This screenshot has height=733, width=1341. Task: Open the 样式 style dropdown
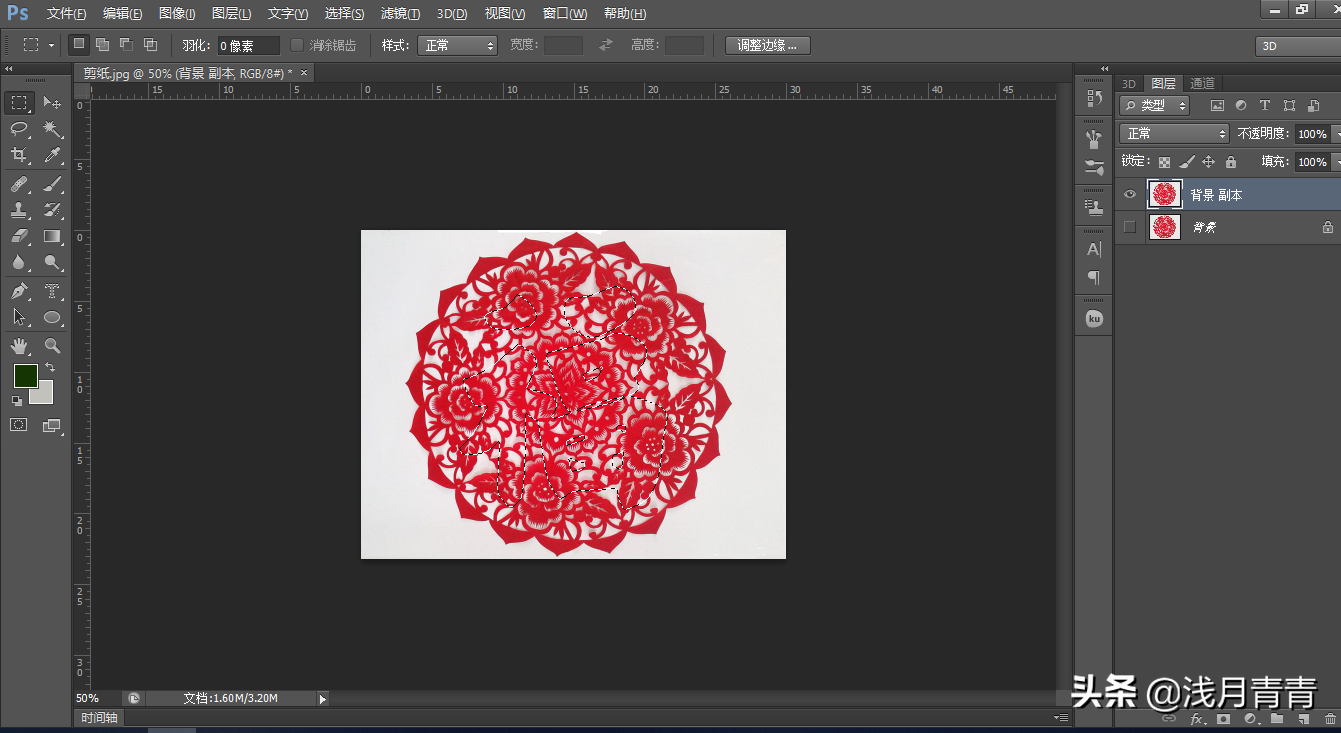(x=458, y=45)
